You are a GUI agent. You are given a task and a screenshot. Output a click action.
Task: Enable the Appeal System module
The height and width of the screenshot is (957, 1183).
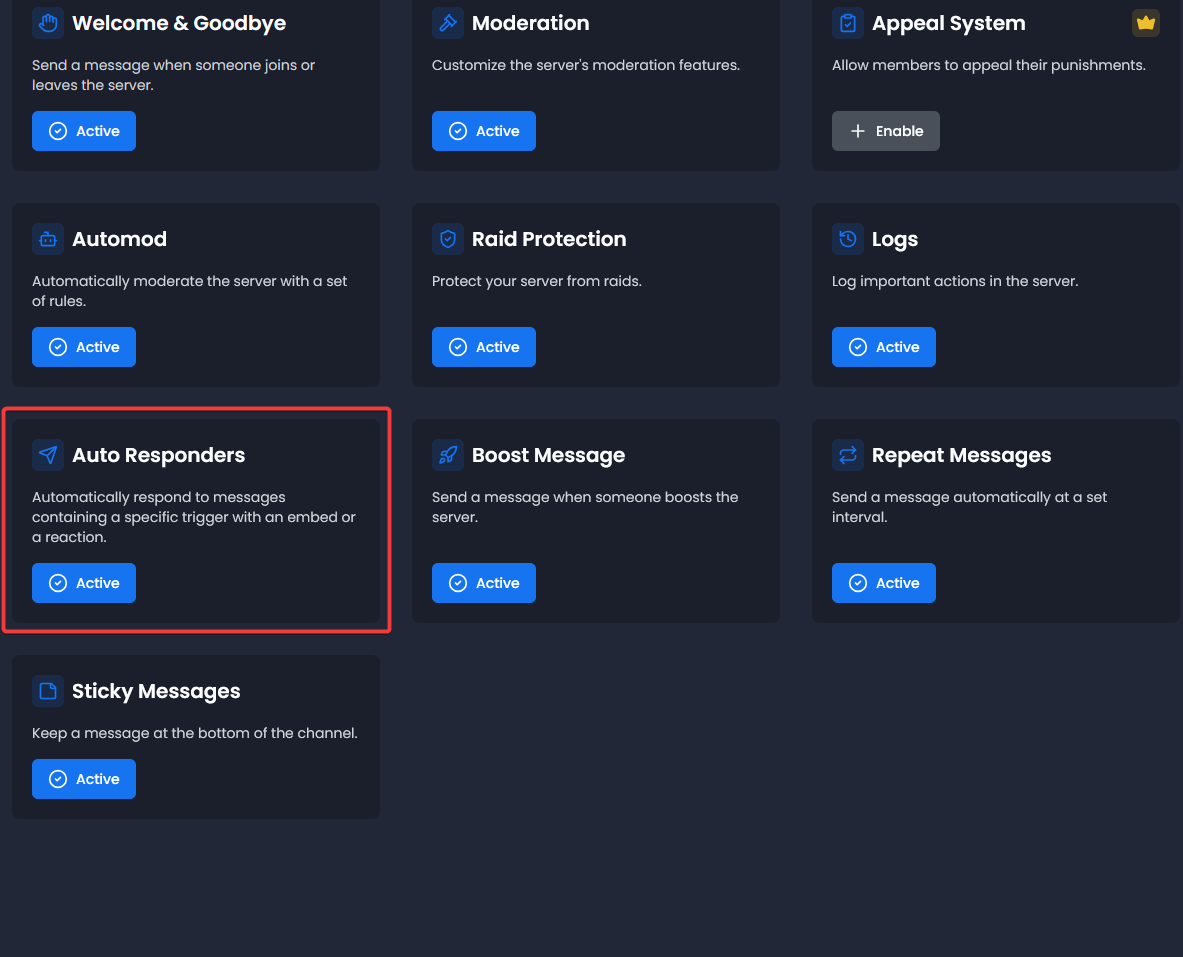pyautogui.click(x=886, y=131)
